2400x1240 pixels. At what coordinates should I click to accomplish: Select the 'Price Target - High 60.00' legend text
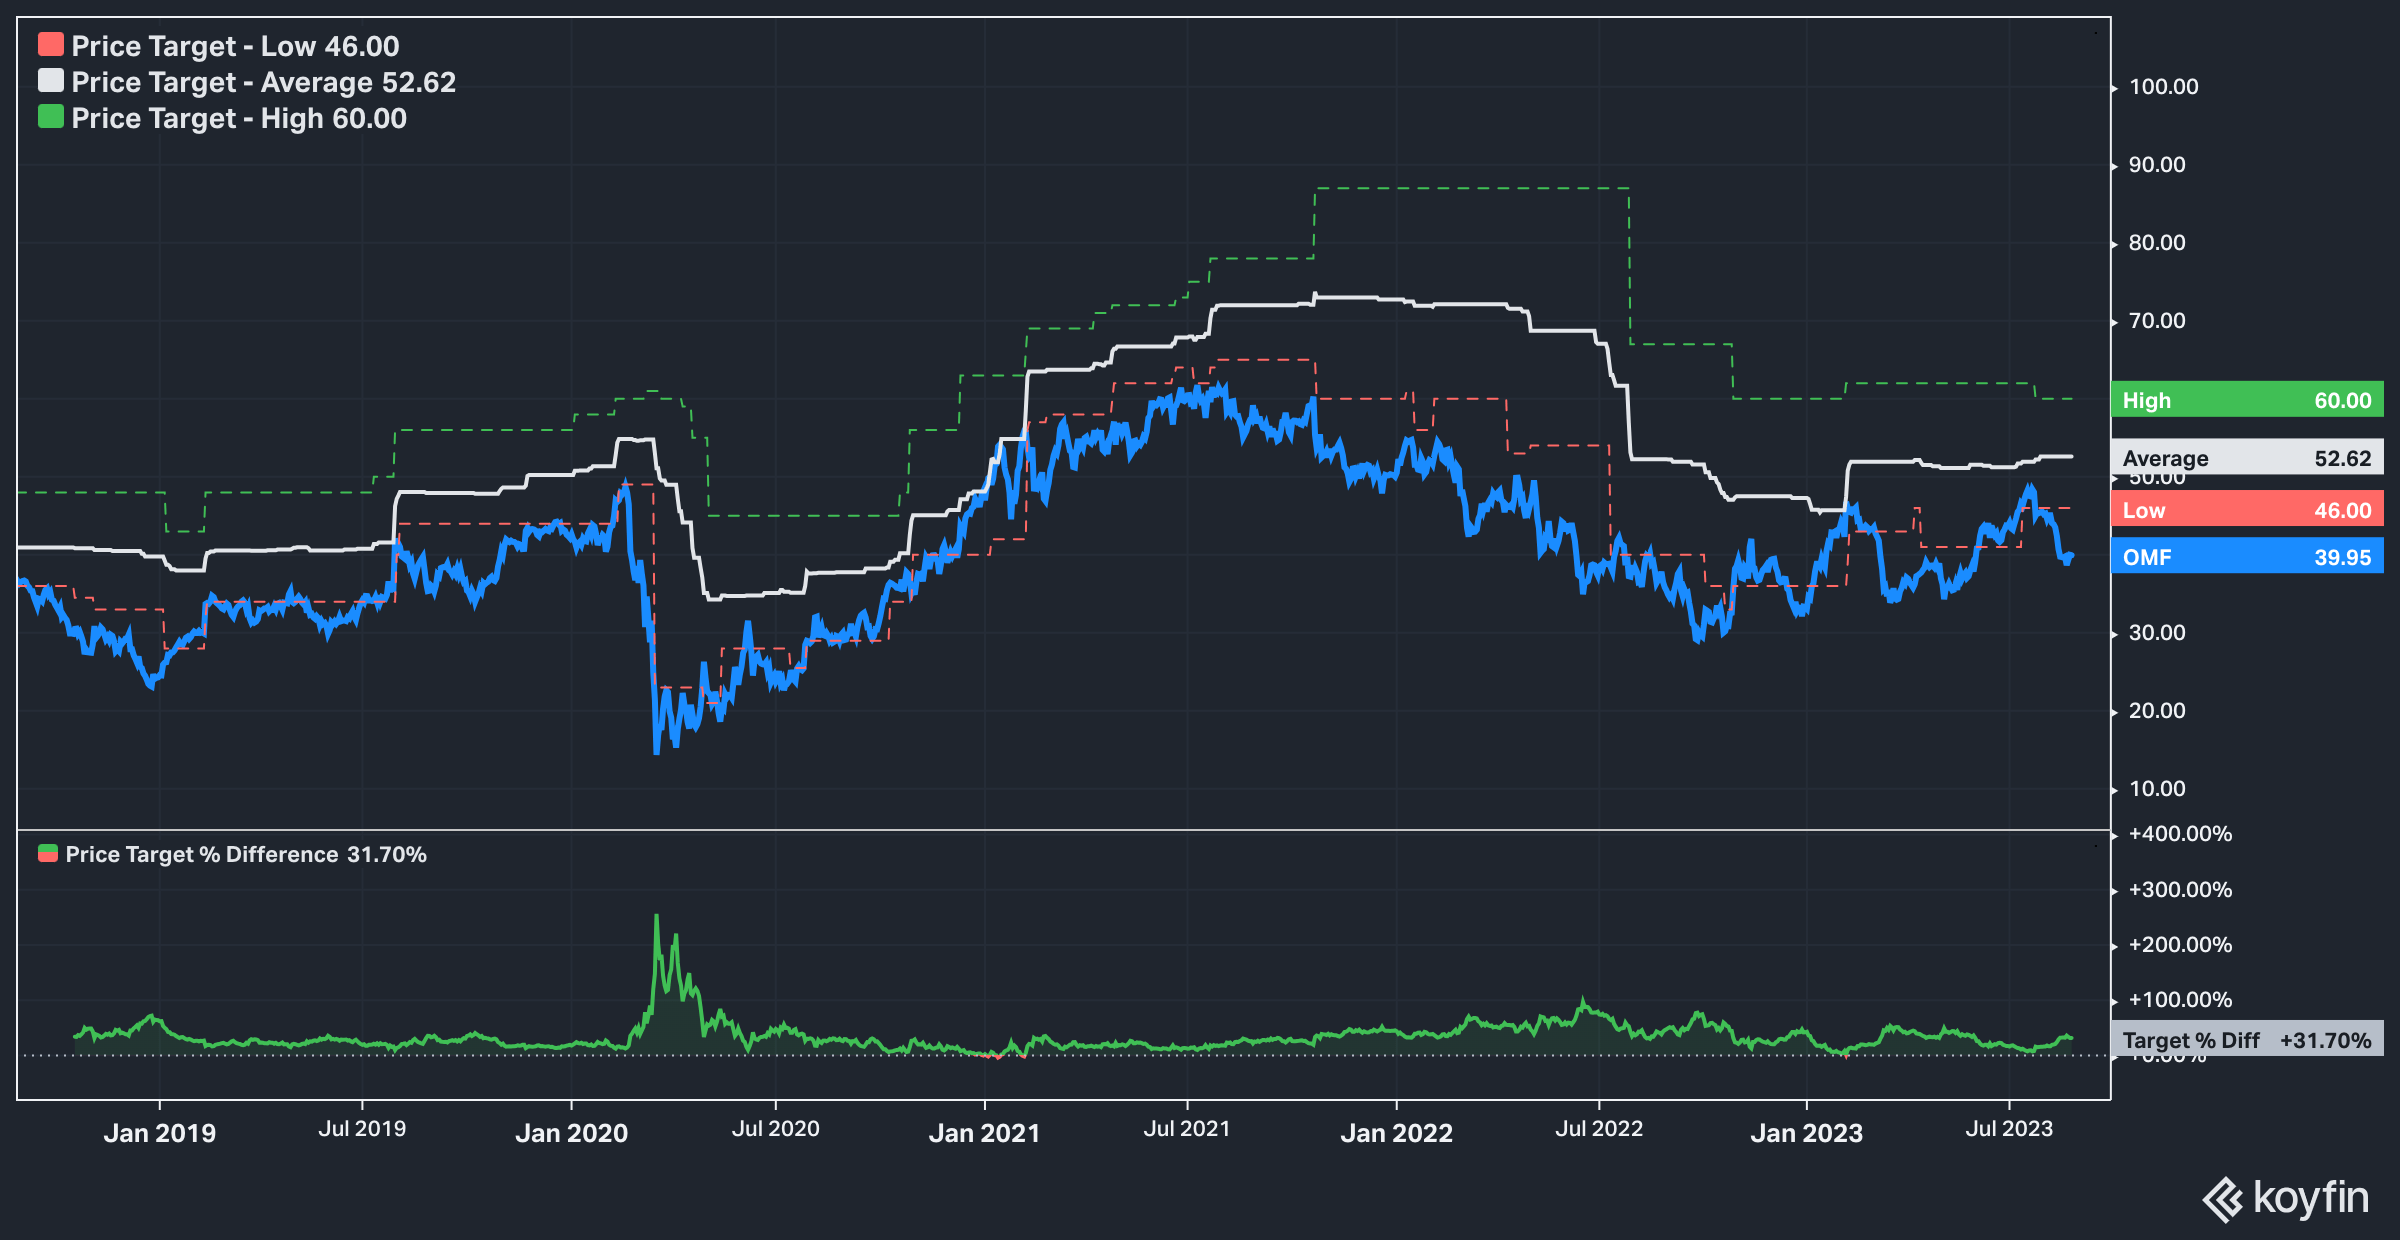[239, 118]
